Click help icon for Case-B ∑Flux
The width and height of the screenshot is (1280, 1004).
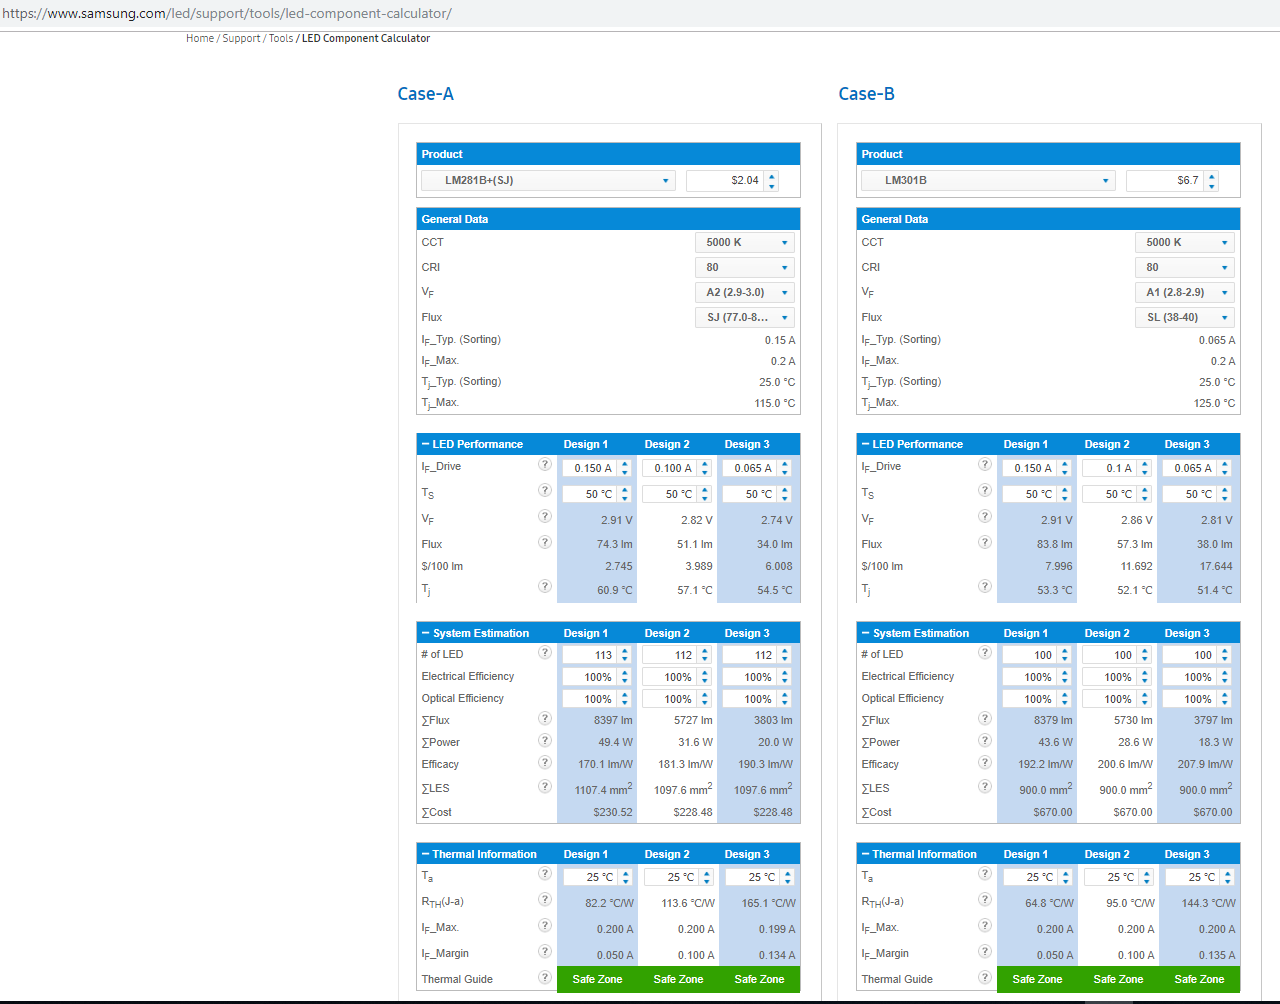[985, 718]
